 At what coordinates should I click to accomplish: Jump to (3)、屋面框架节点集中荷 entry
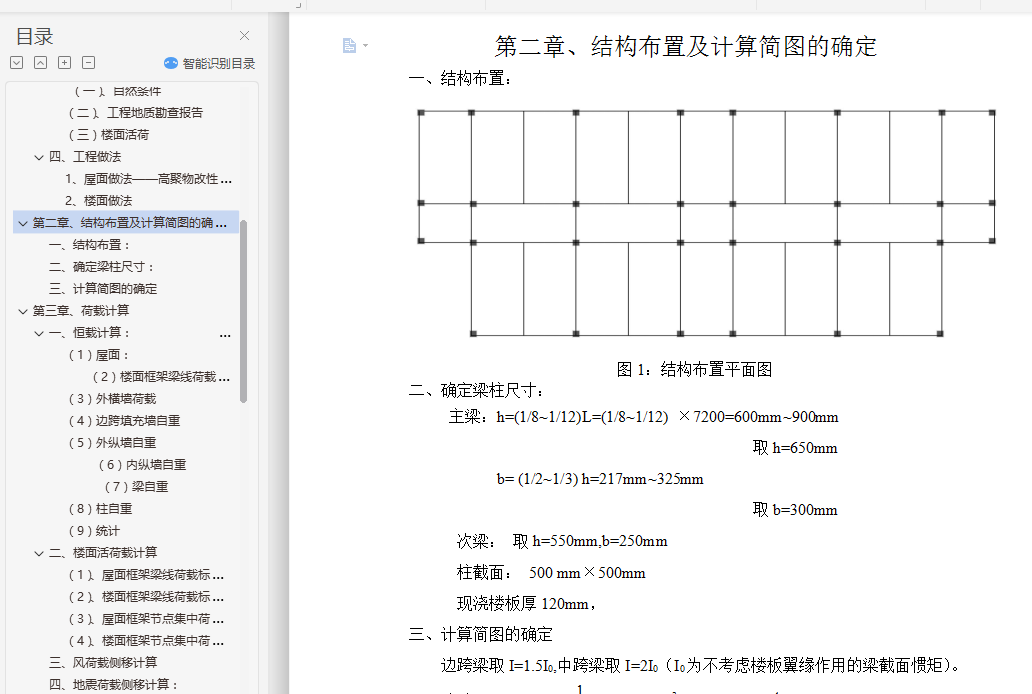(x=146, y=619)
